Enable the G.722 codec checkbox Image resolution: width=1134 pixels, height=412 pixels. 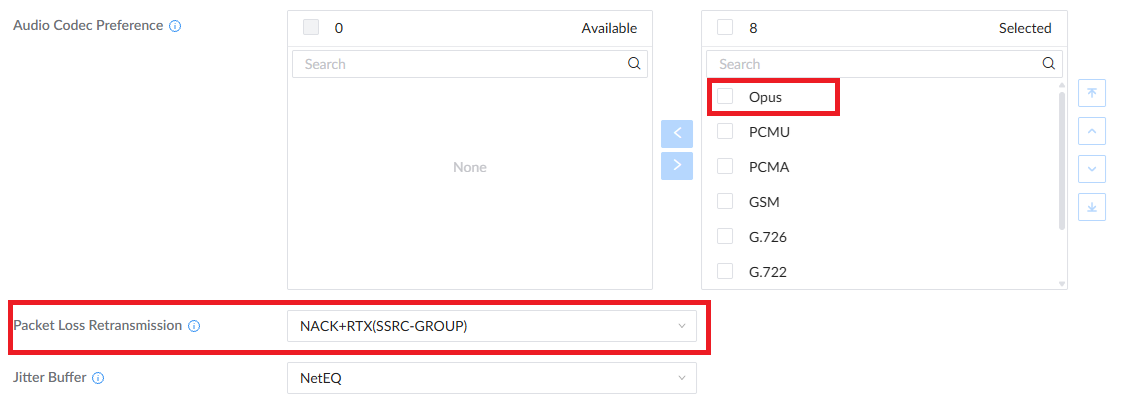(x=725, y=271)
